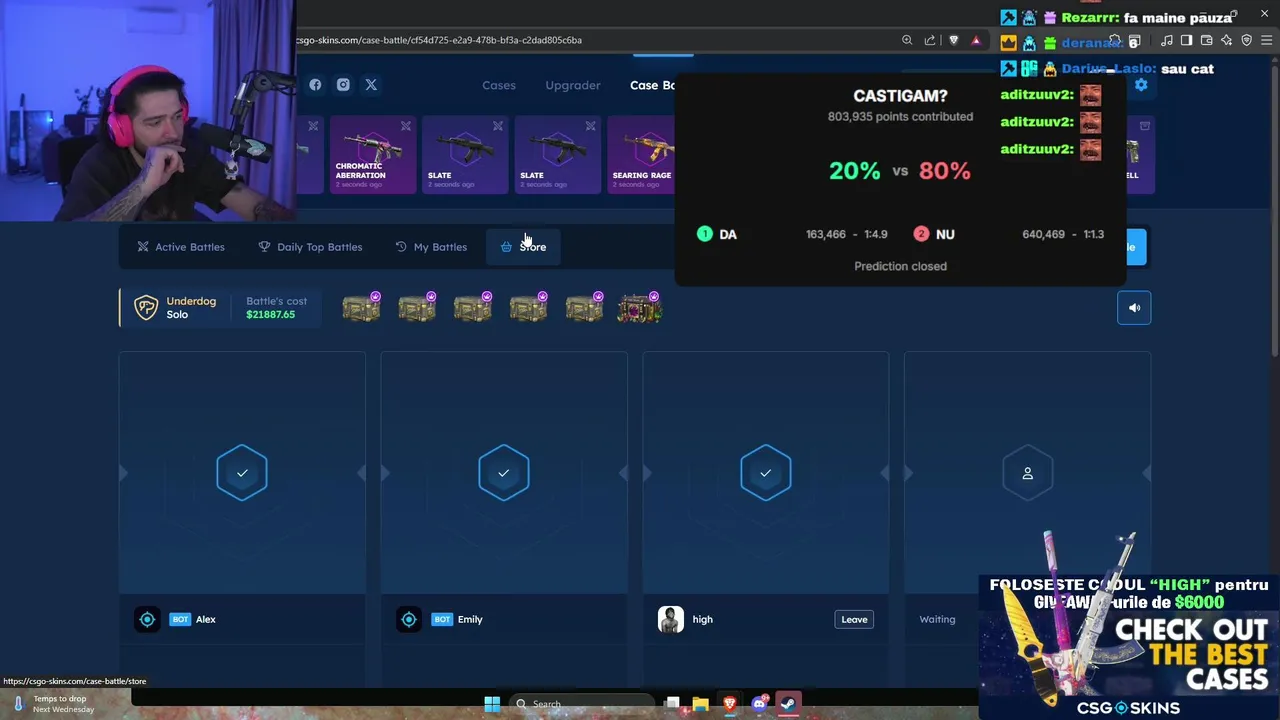This screenshot has height=720, width=1280.
Task: Open the Case Battles nav item
Action: 652,85
